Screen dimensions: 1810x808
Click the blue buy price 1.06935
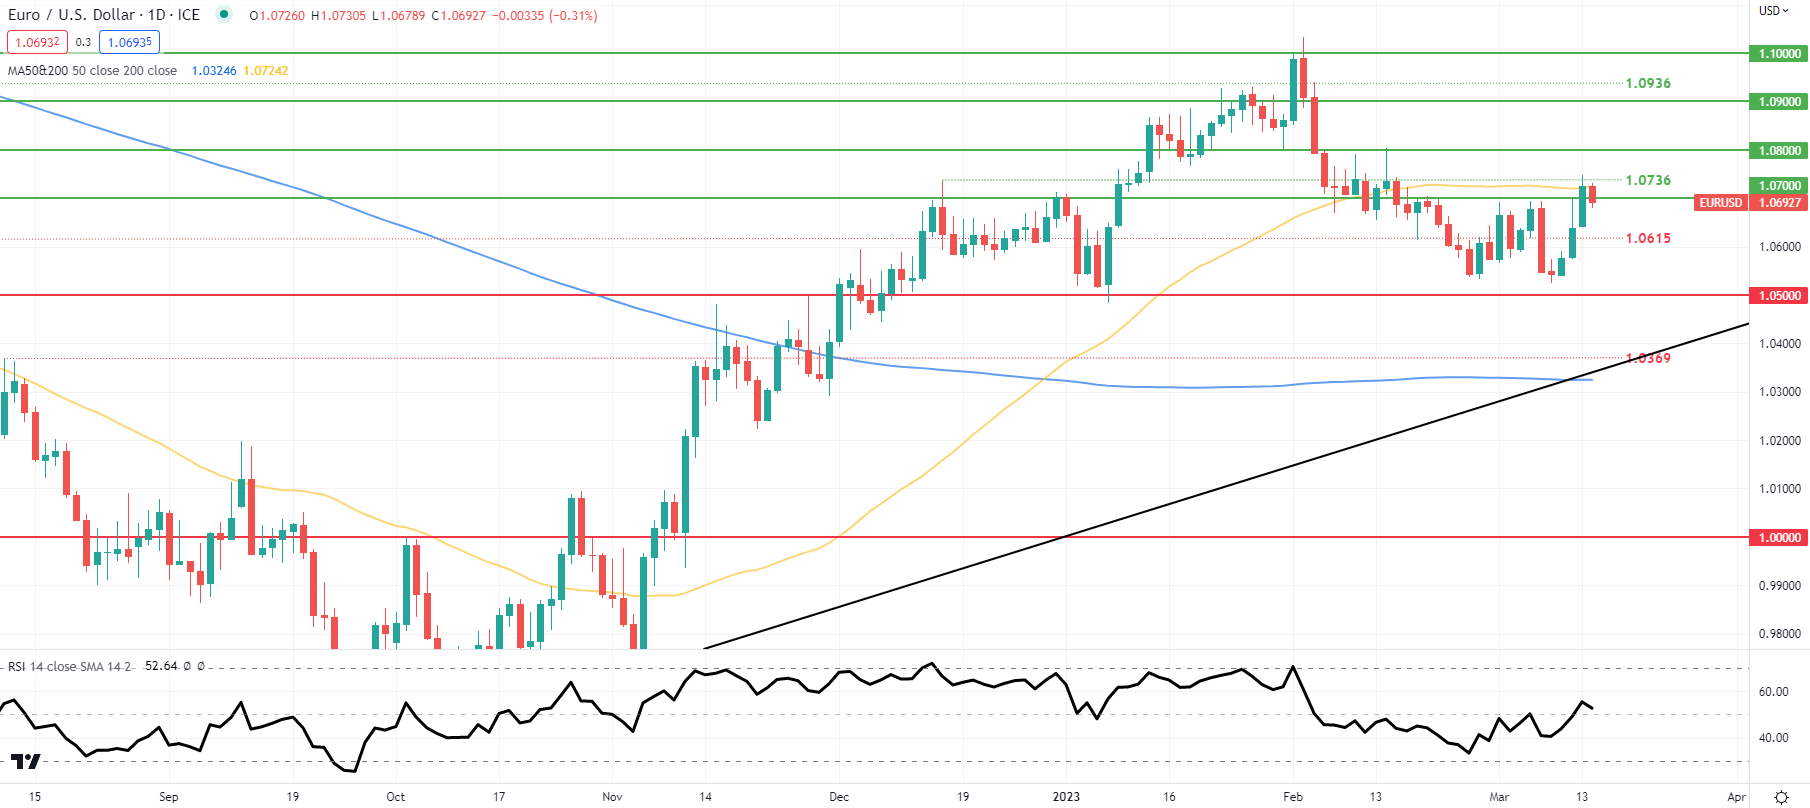(130, 42)
